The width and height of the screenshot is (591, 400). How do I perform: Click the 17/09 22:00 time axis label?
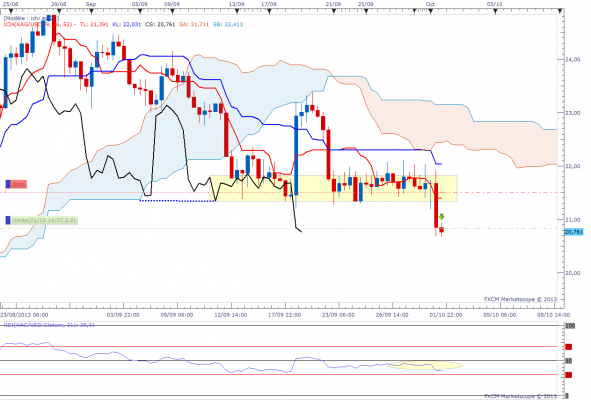(285, 315)
